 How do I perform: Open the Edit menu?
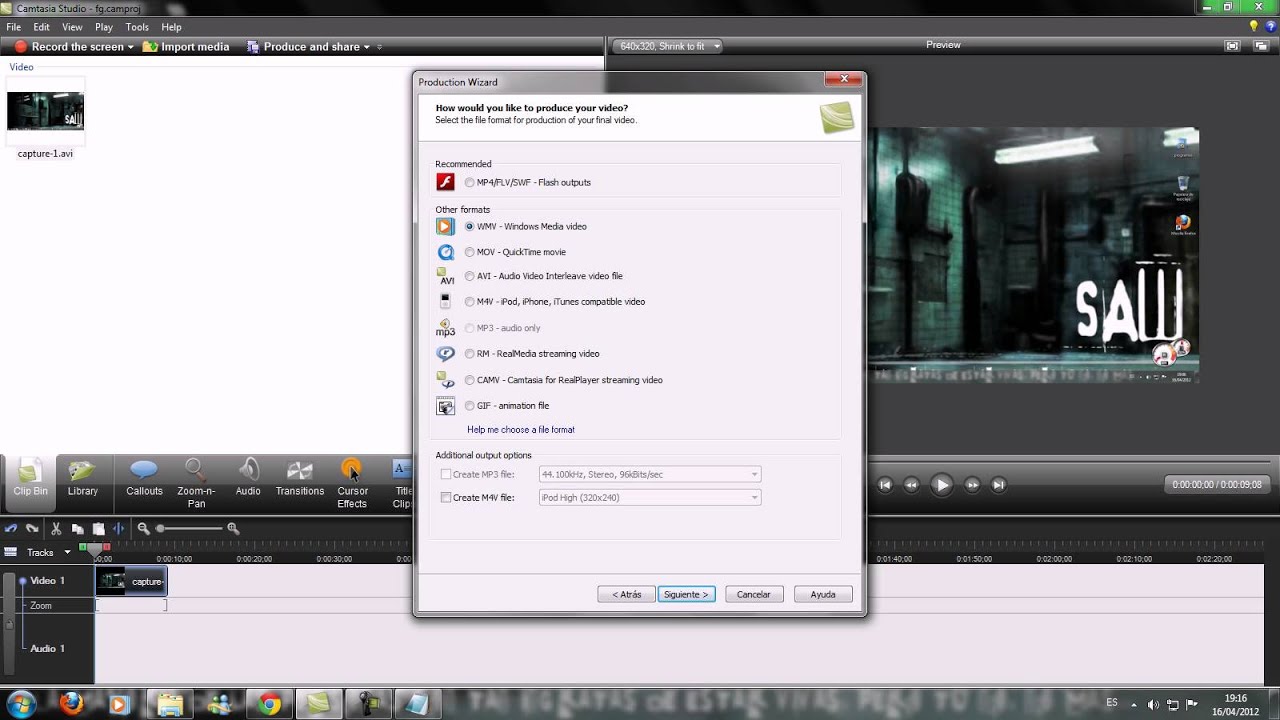42,27
